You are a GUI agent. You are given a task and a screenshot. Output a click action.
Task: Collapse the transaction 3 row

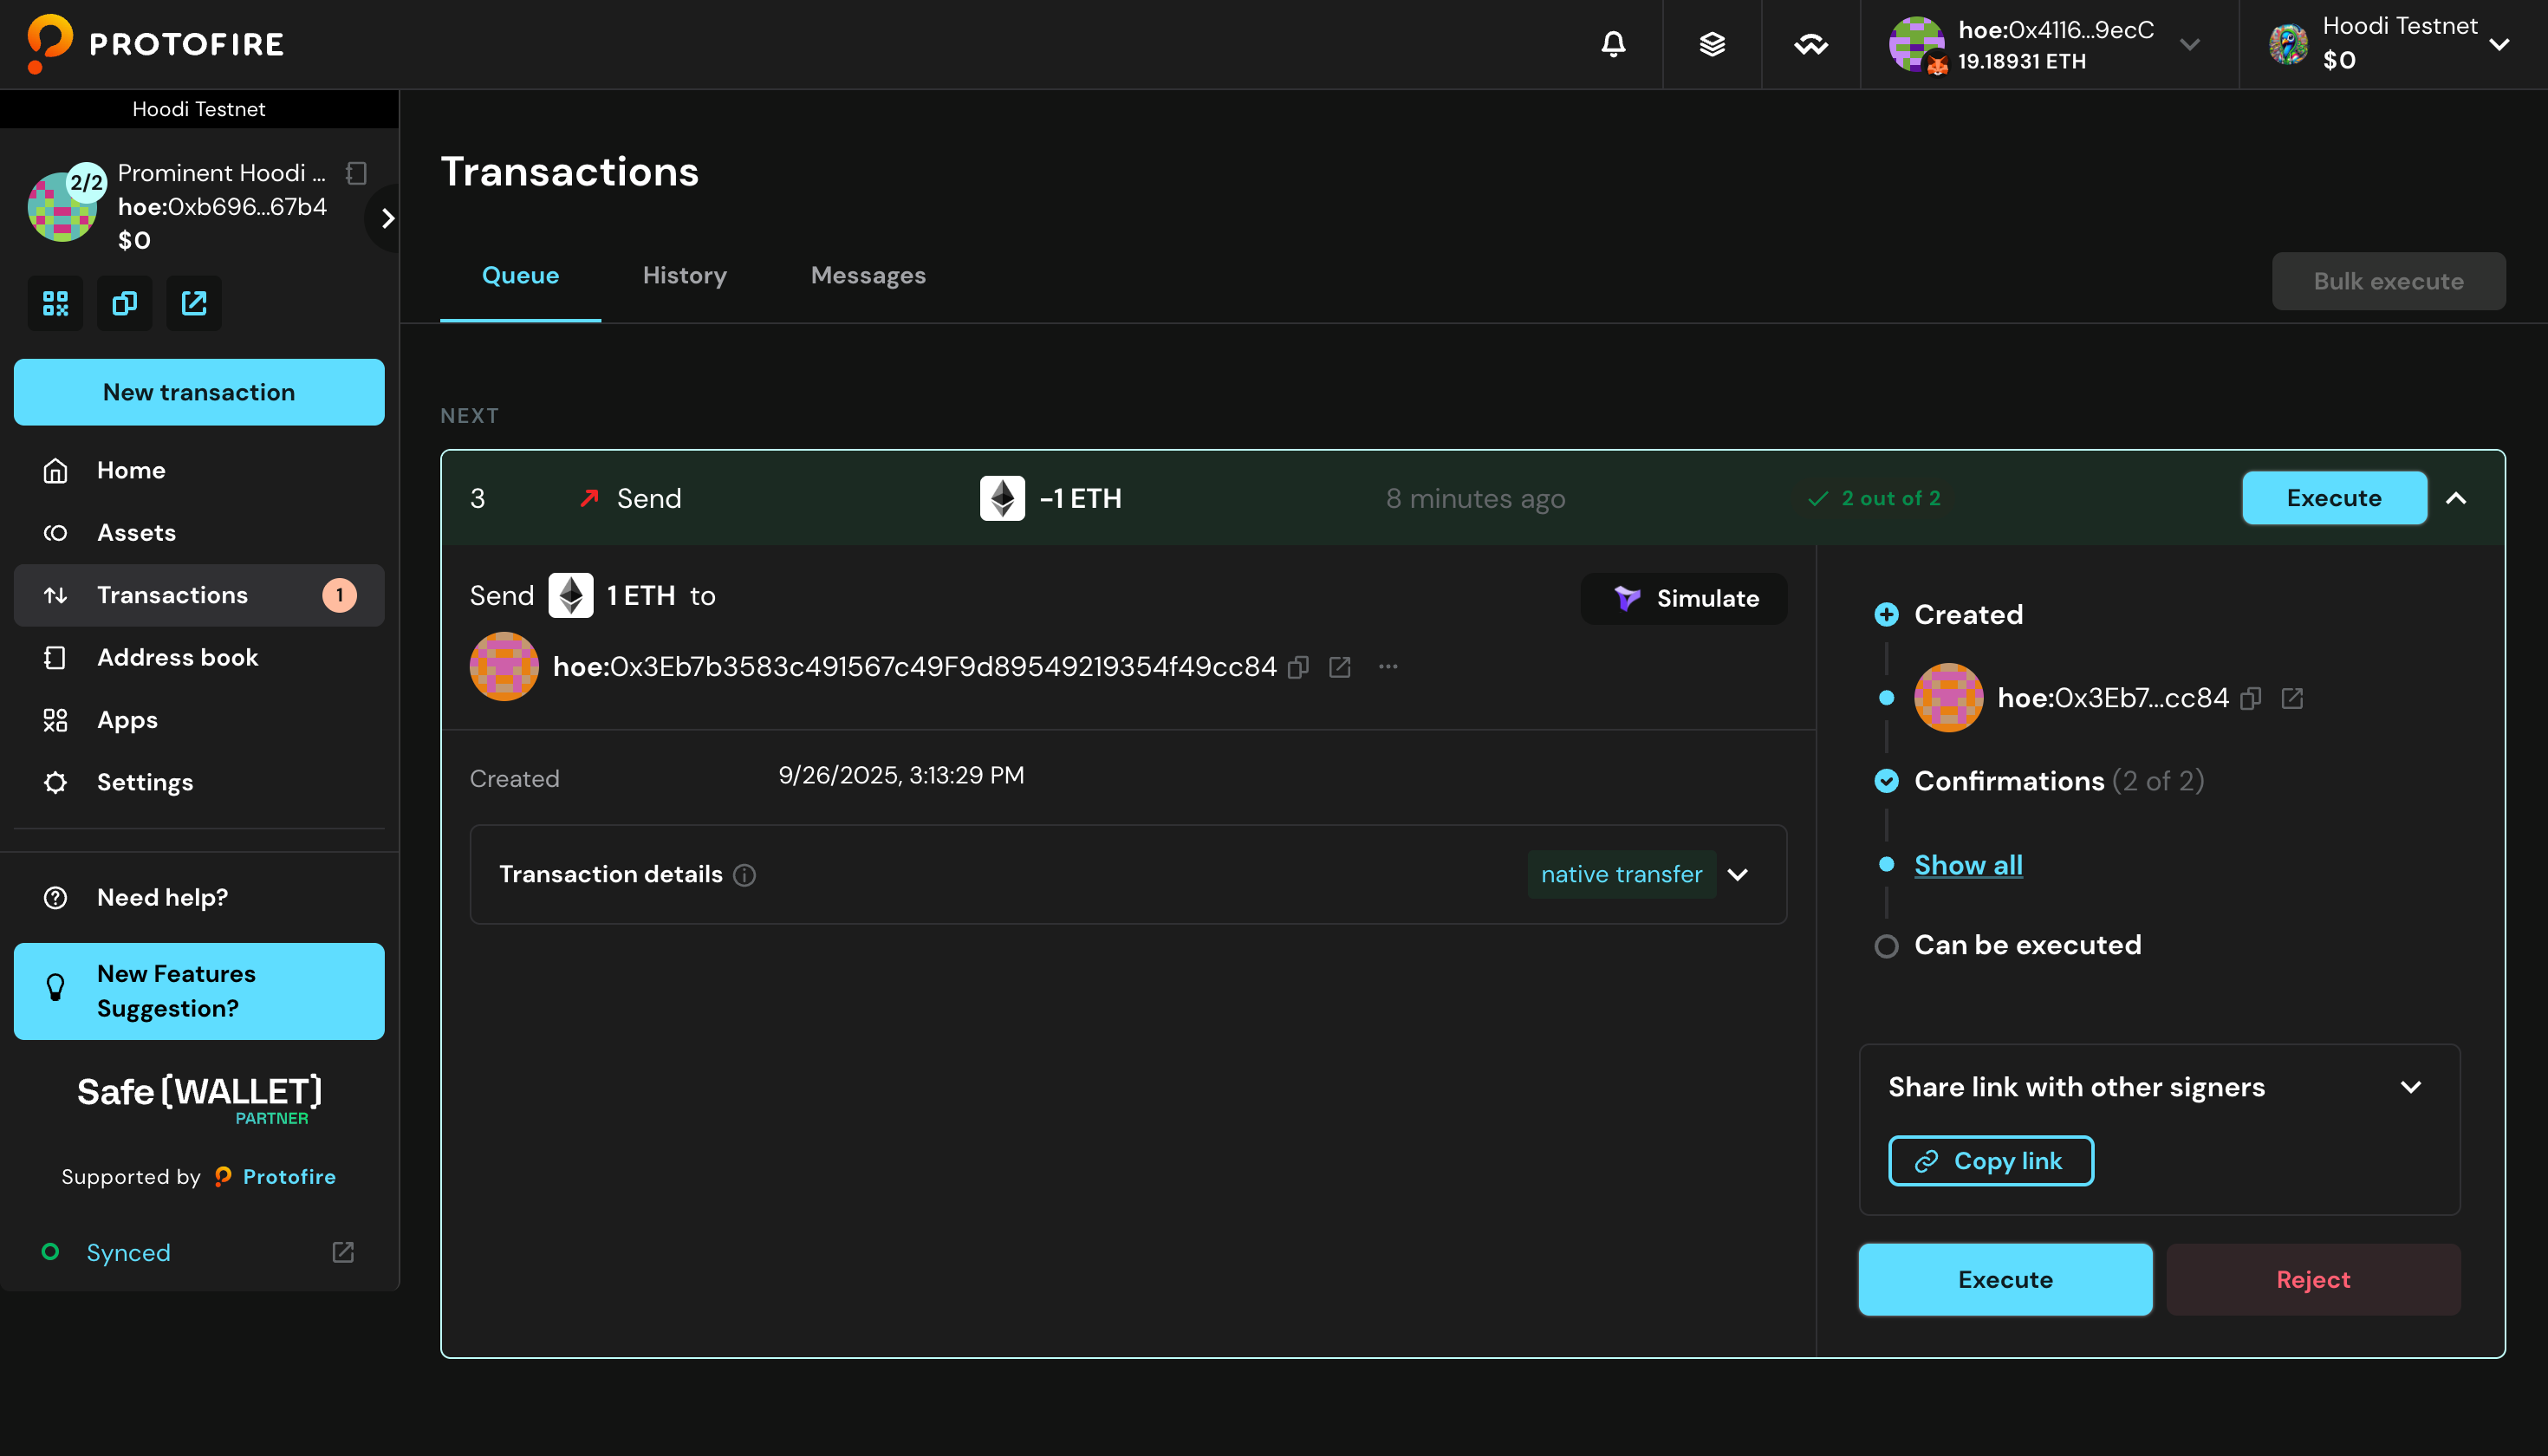click(2456, 498)
